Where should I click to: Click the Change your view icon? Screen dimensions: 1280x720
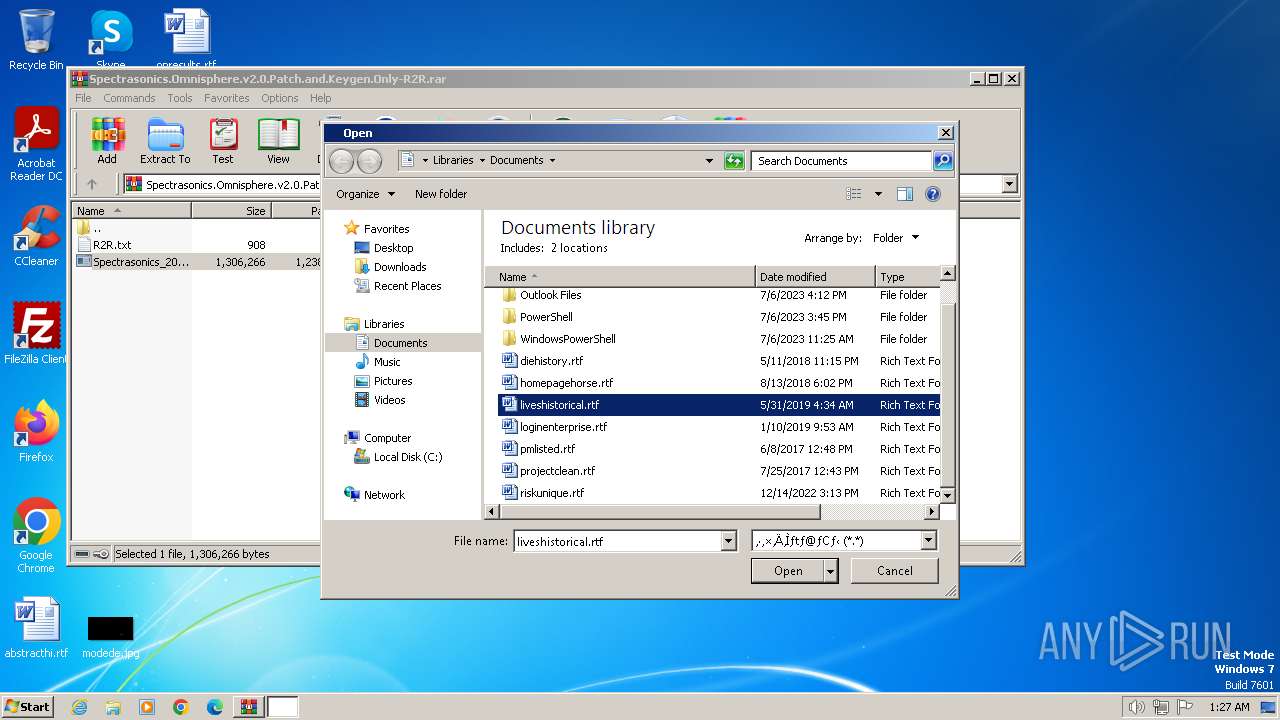coord(854,194)
